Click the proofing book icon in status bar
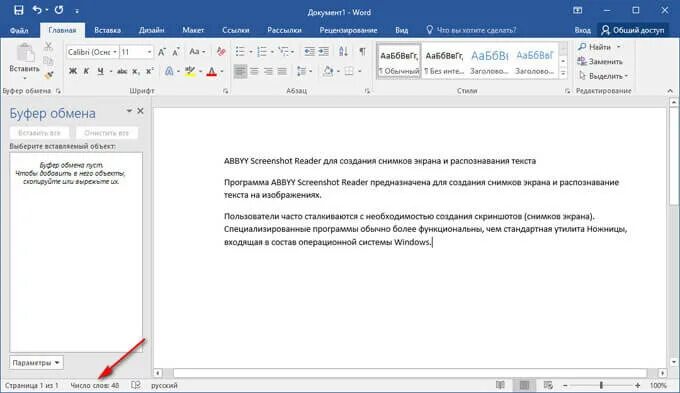This screenshot has width=680, height=393. point(136,385)
